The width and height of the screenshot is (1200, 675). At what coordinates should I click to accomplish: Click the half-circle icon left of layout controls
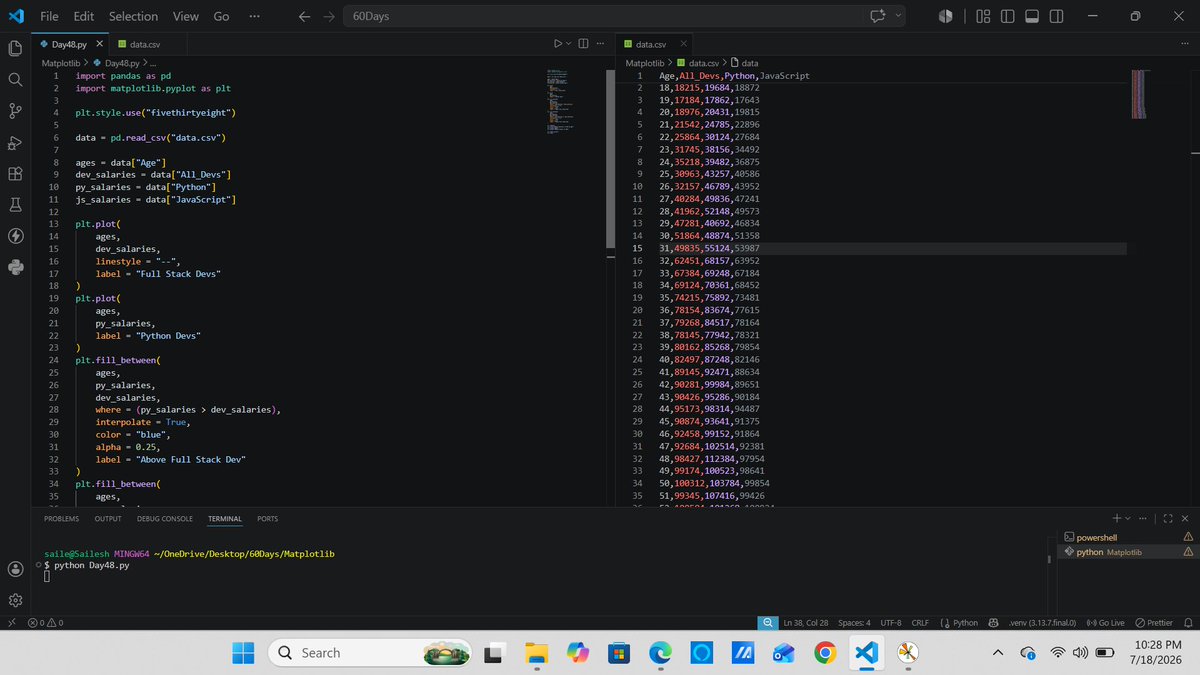click(x=946, y=16)
